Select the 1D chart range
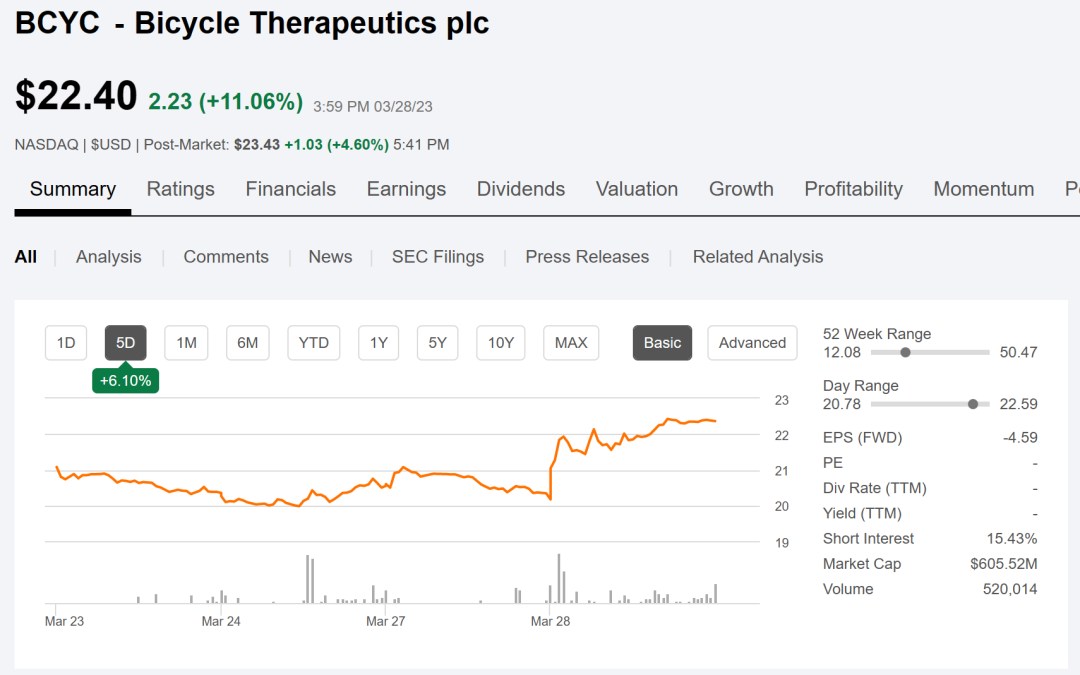Image resolution: width=1080 pixels, height=675 pixels. (x=66, y=343)
